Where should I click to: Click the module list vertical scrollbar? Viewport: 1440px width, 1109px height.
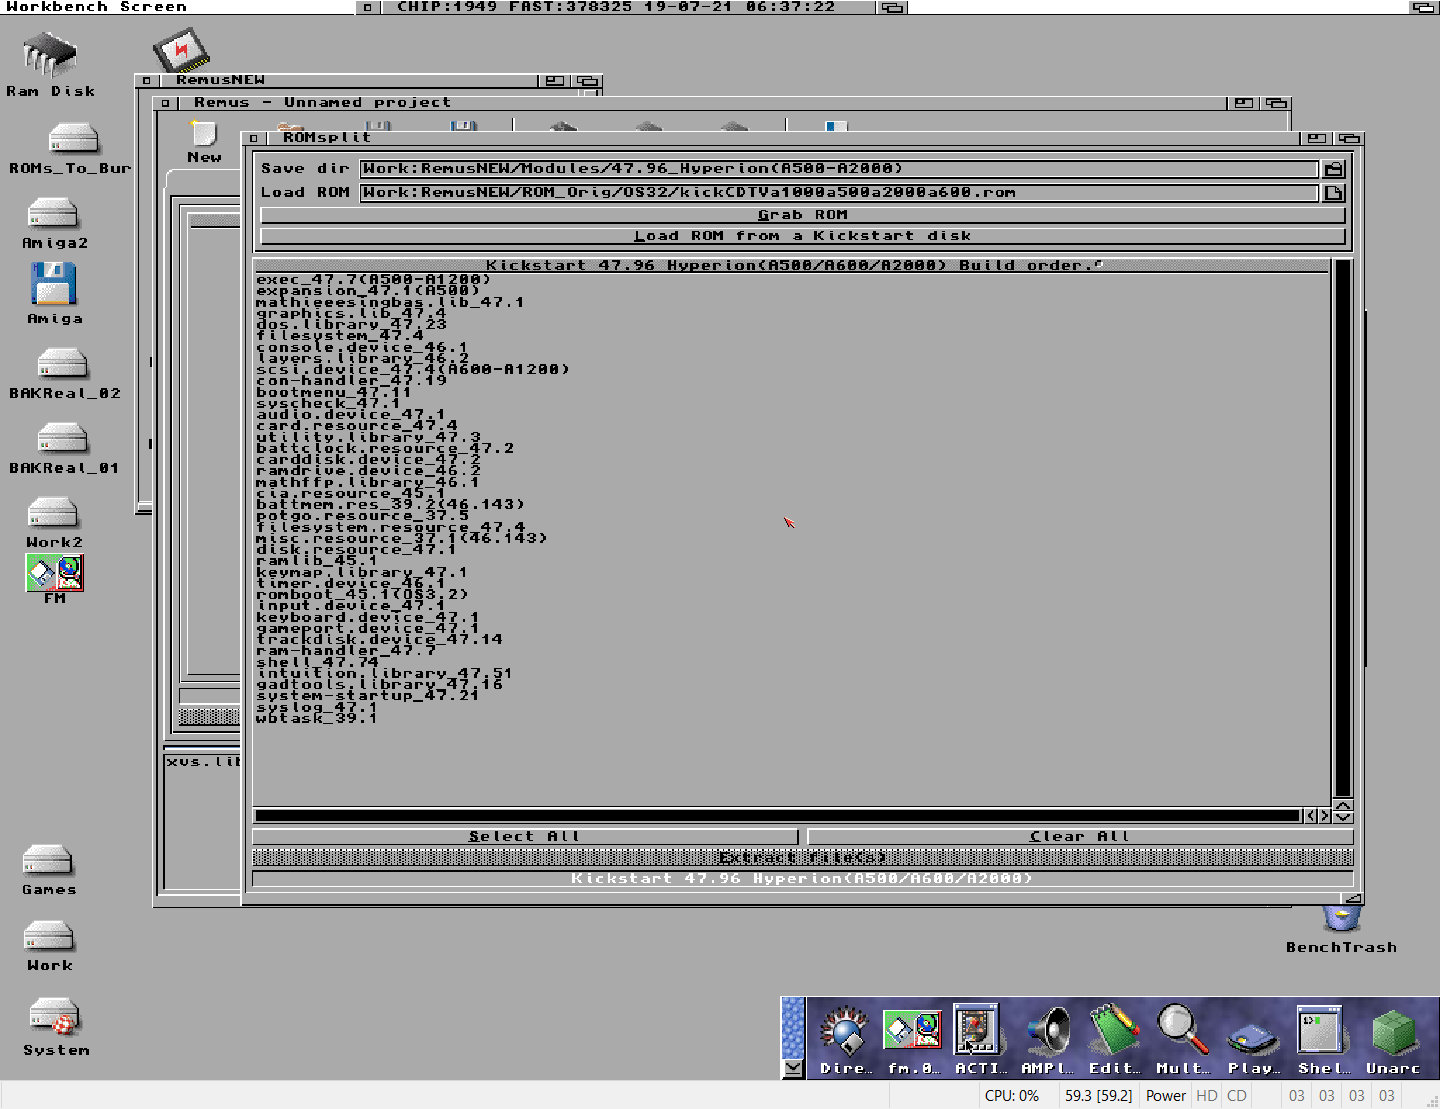pos(1343,527)
